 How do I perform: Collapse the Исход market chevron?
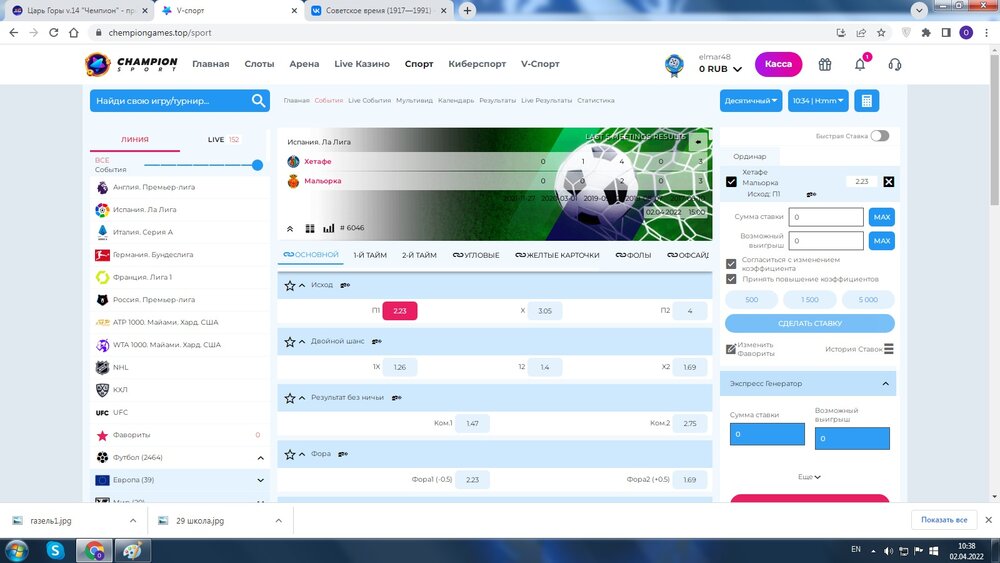point(302,286)
